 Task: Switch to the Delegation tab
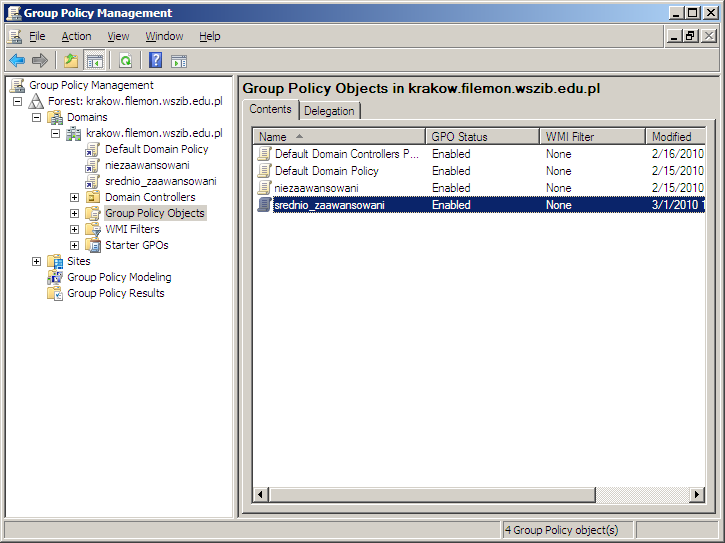(329, 111)
